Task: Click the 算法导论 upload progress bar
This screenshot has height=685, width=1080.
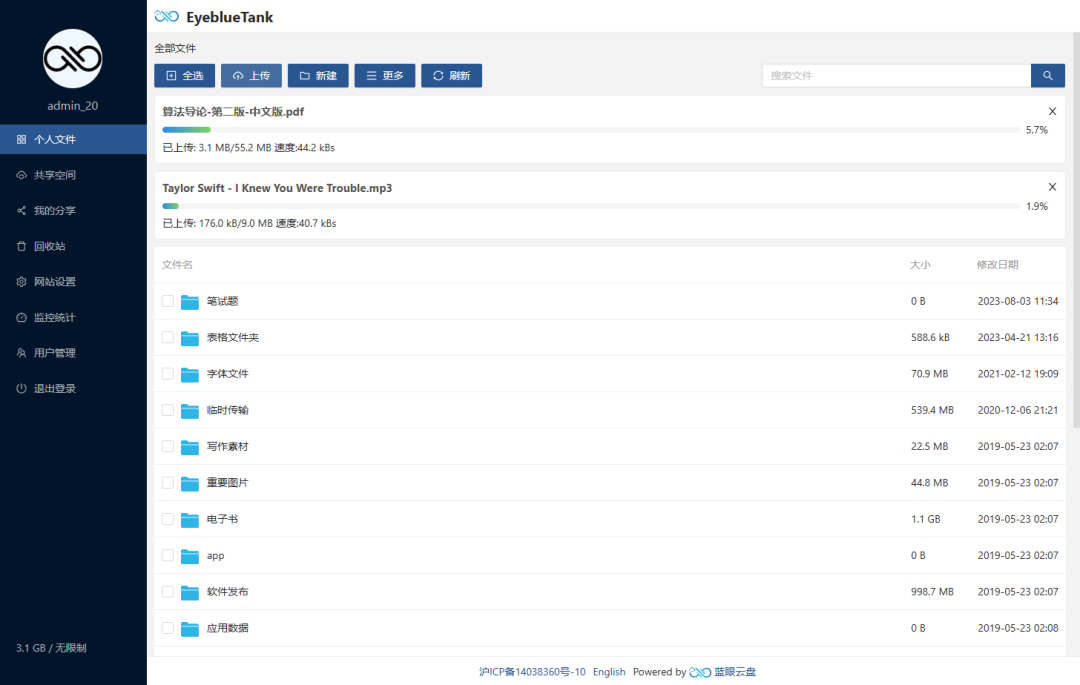Action: click(x=590, y=129)
